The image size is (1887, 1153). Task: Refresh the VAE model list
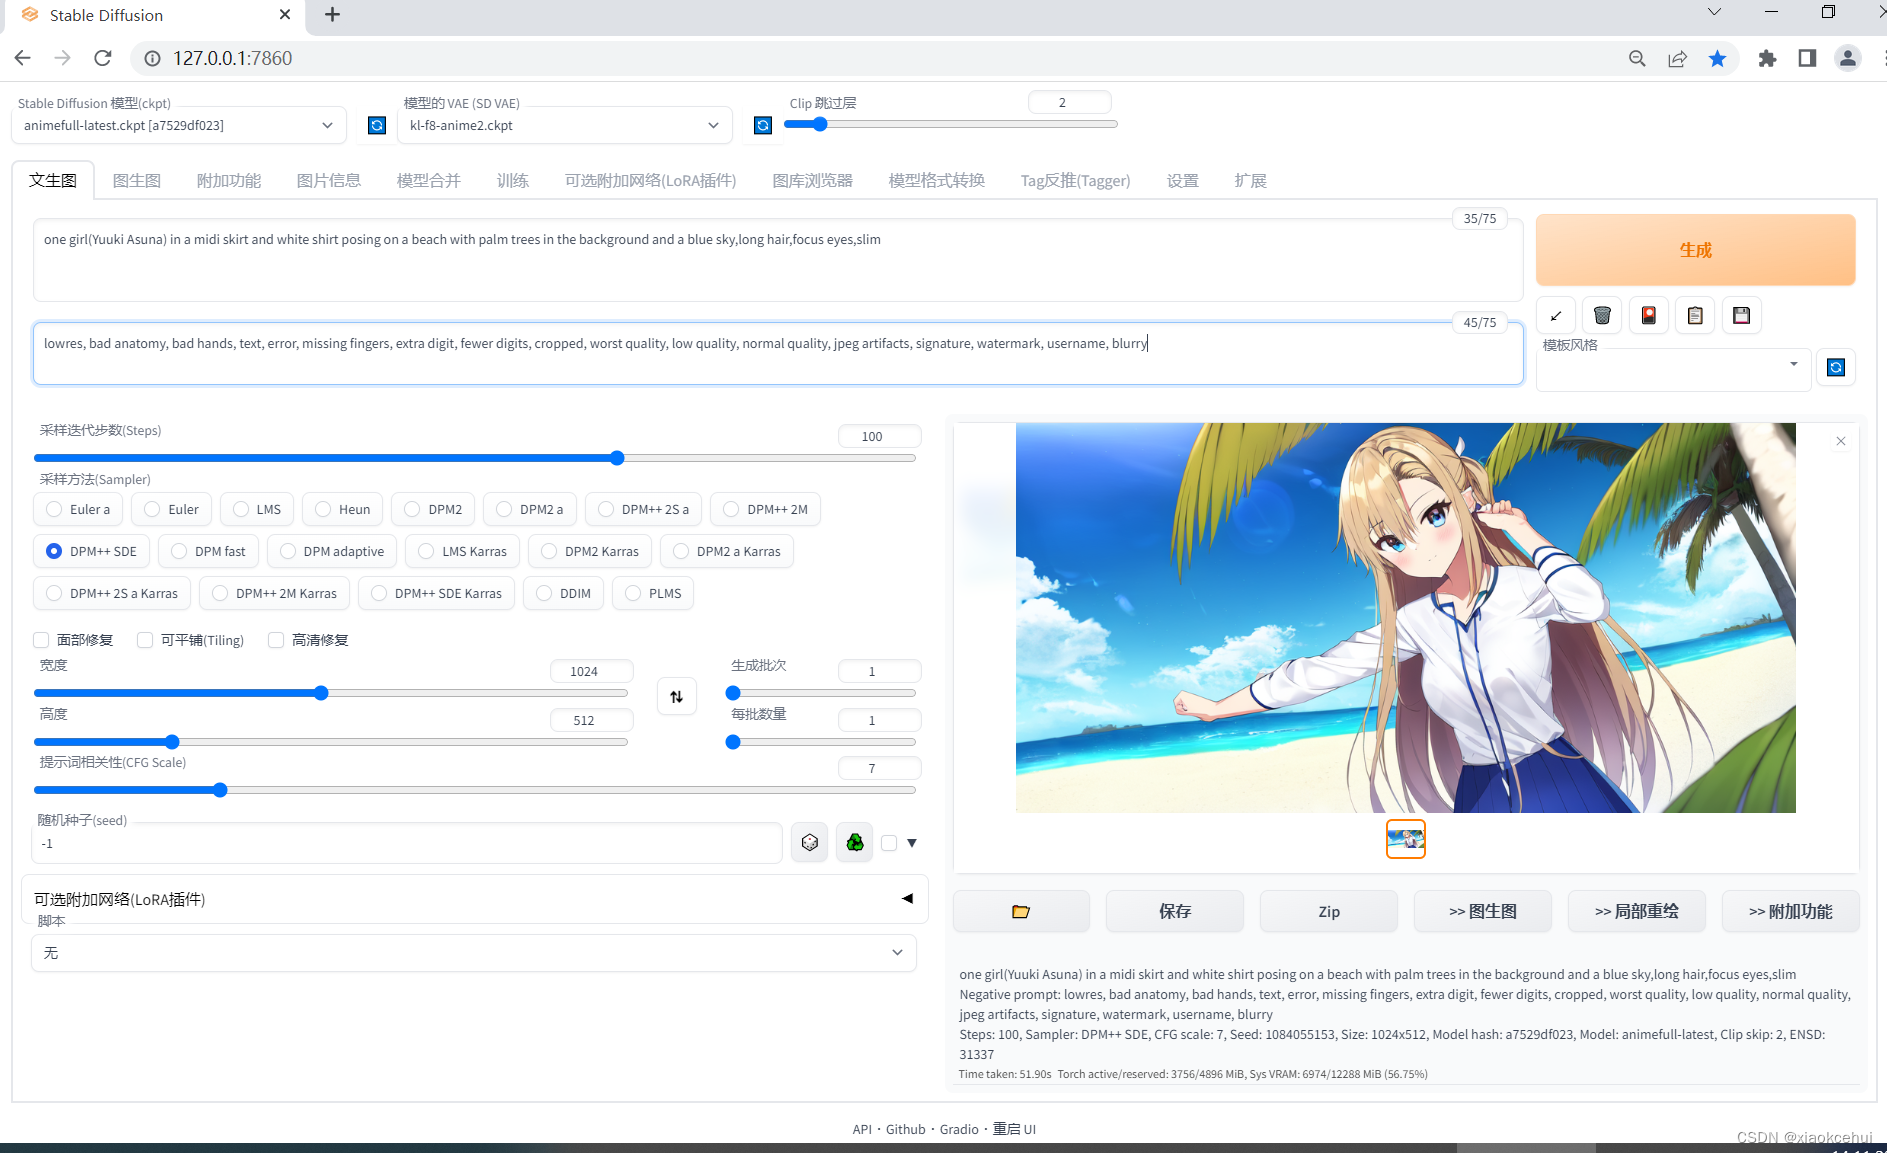coord(763,125)
